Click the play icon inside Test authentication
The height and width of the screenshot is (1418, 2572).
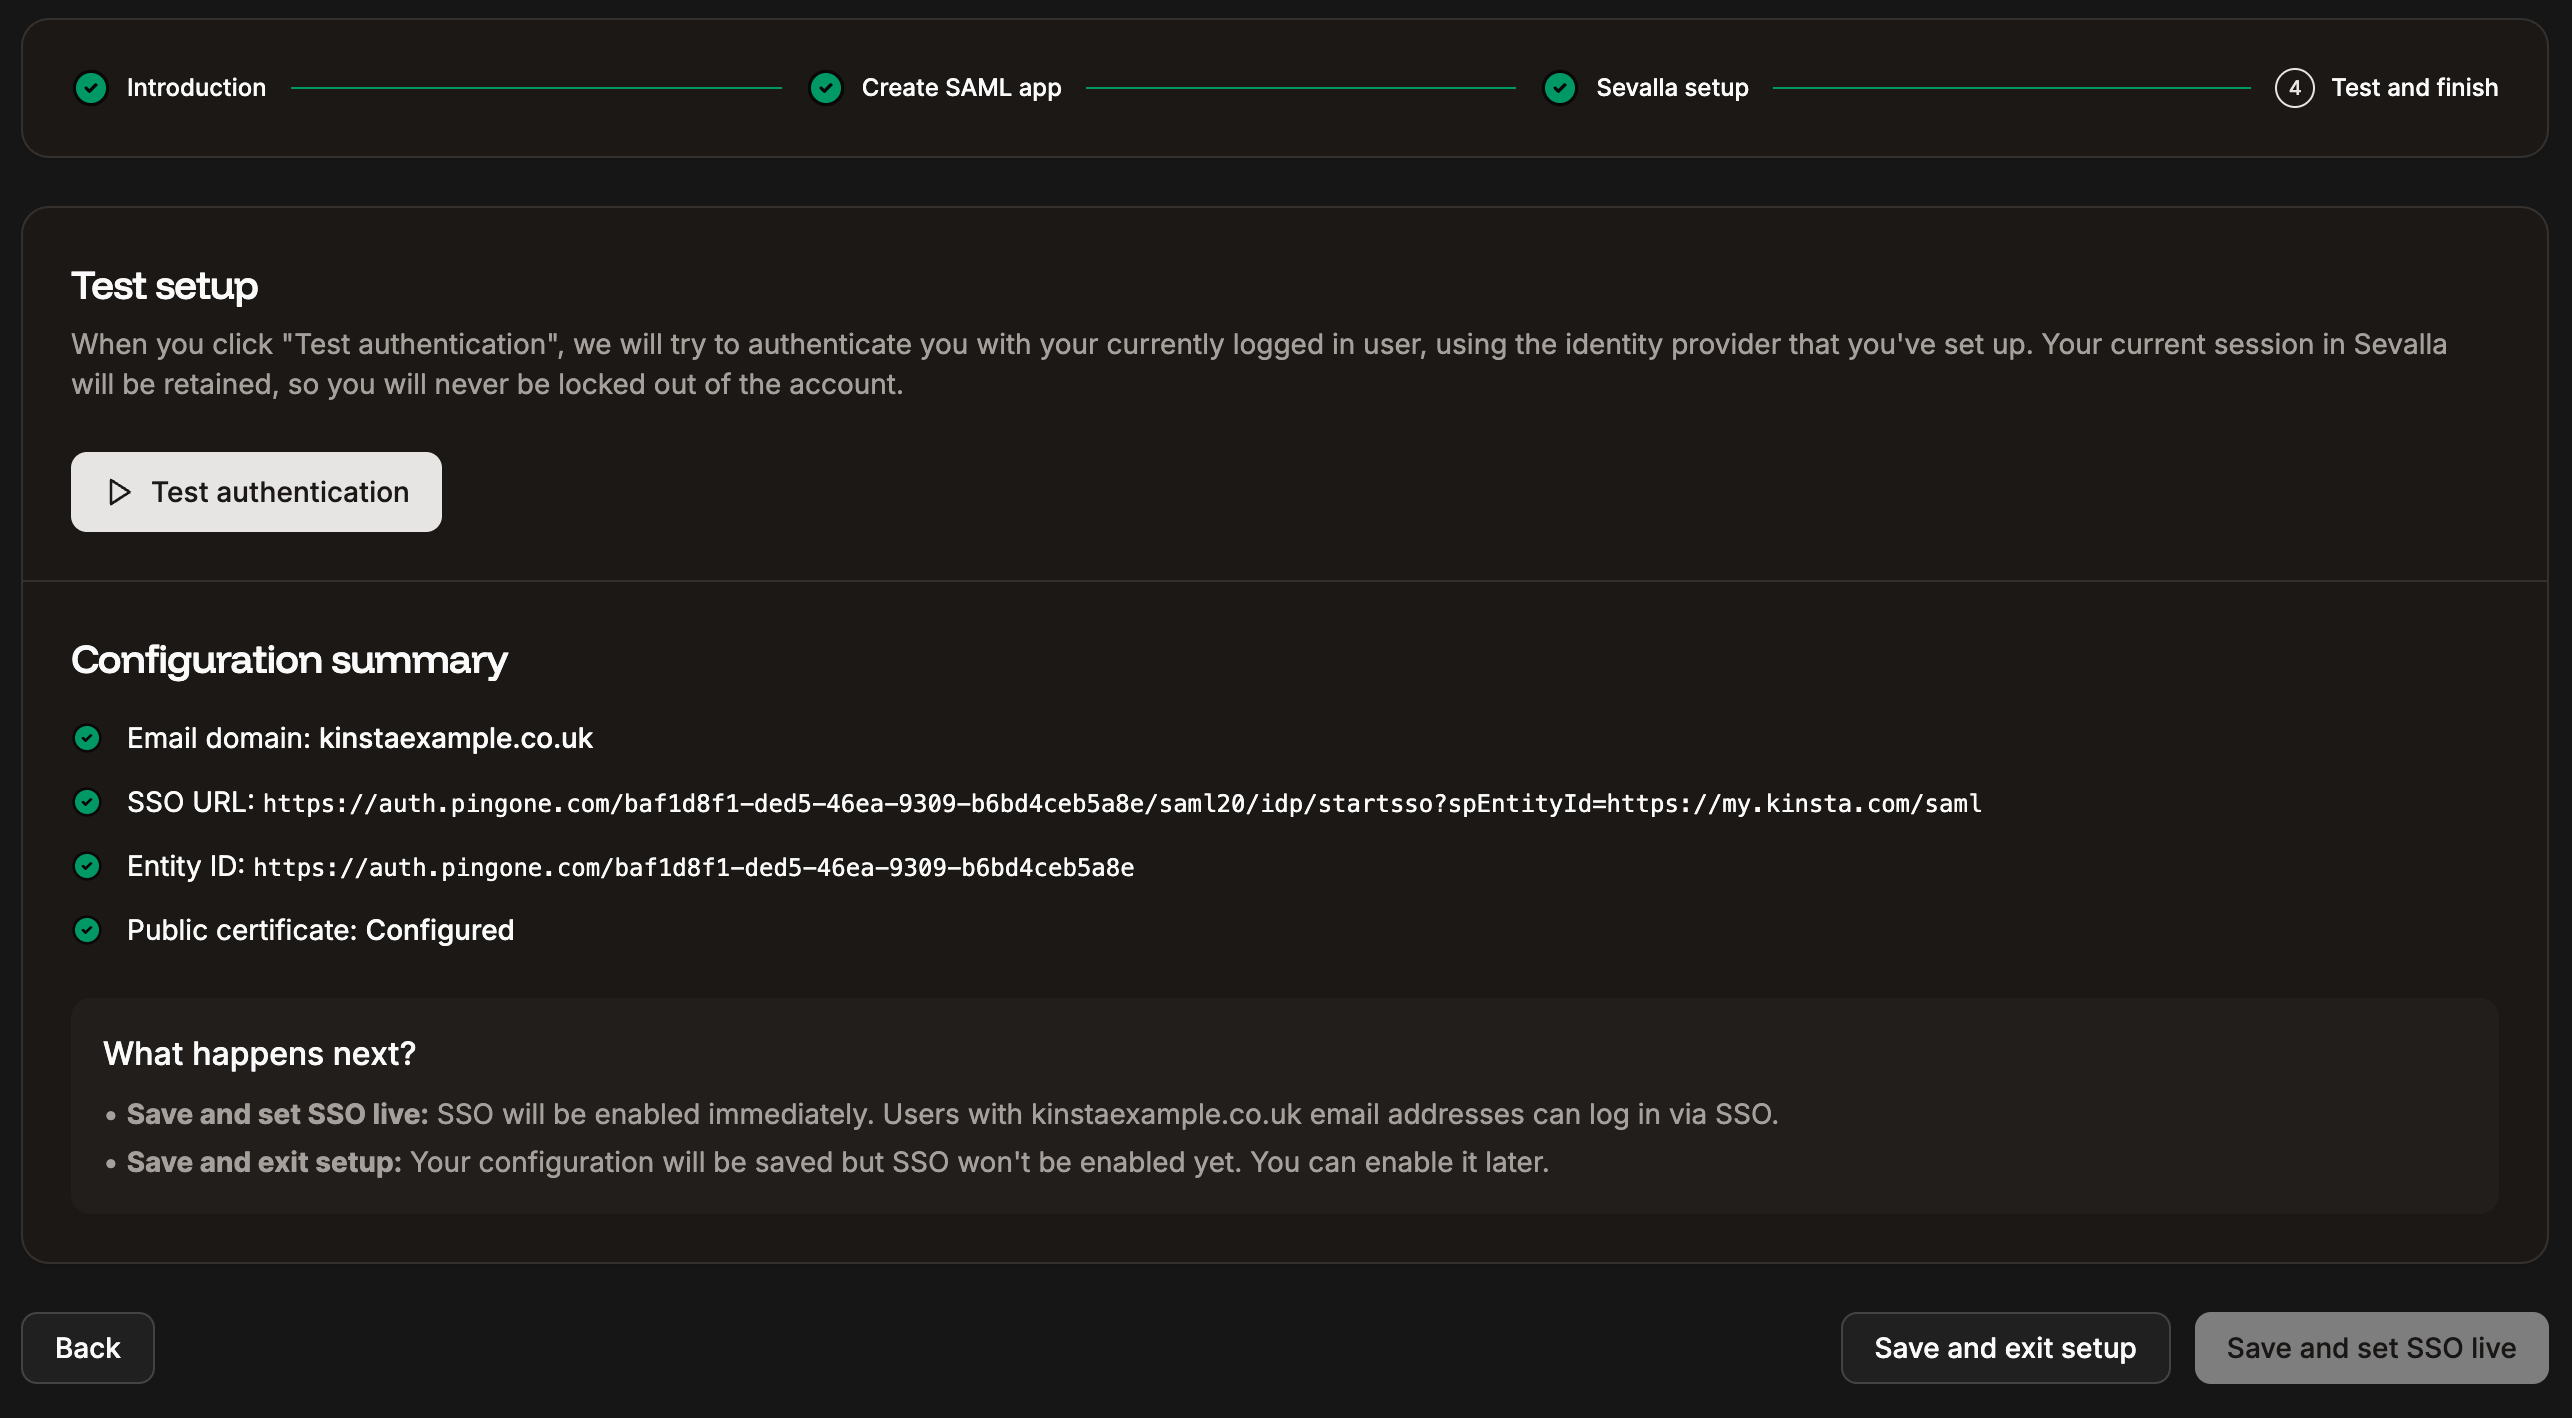(120, 491)
